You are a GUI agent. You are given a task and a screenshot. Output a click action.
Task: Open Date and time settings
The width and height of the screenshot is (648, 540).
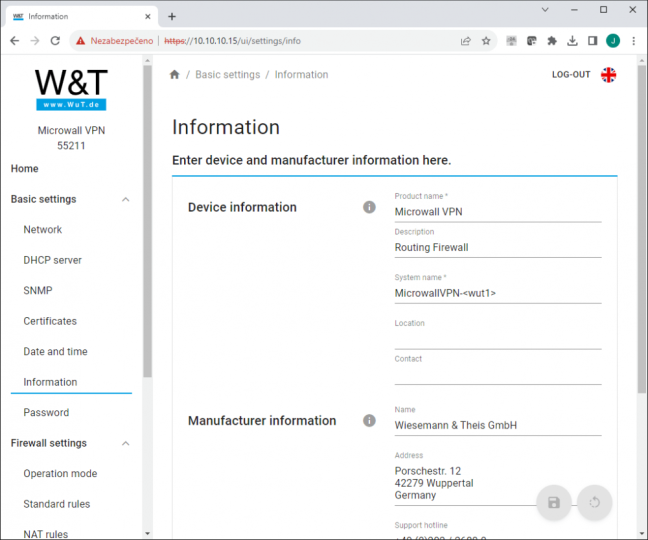pyautogui.click(x=55, y=352)
